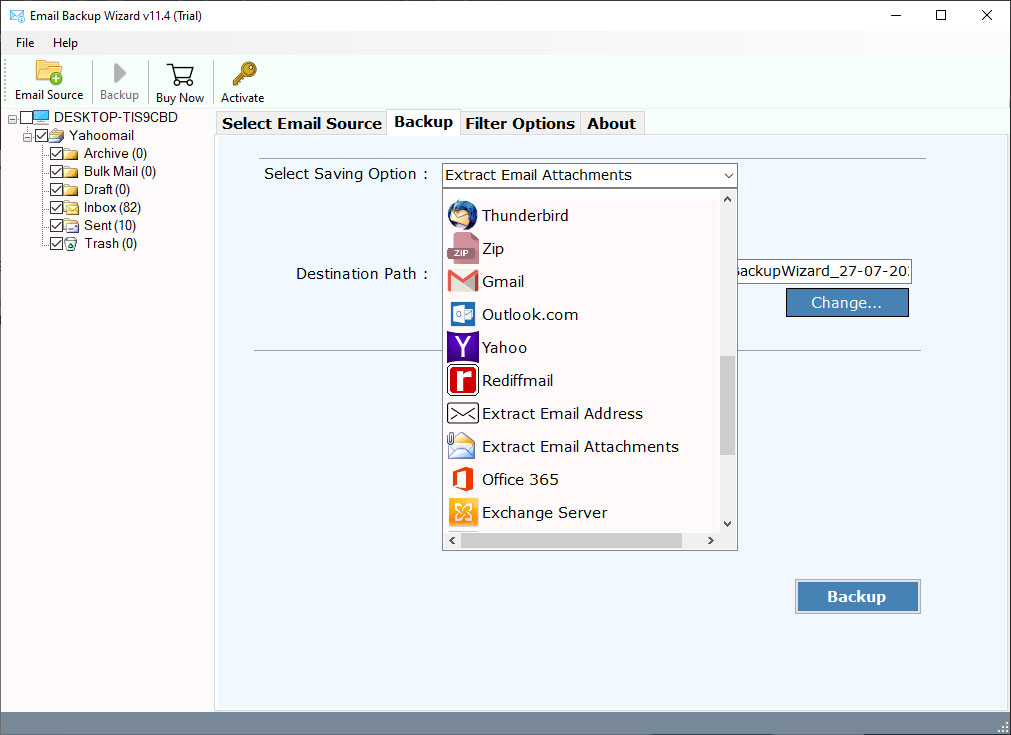Select the red Rediffmail icon
Viewport: 1011px width, 735px height.
(462, 380)
